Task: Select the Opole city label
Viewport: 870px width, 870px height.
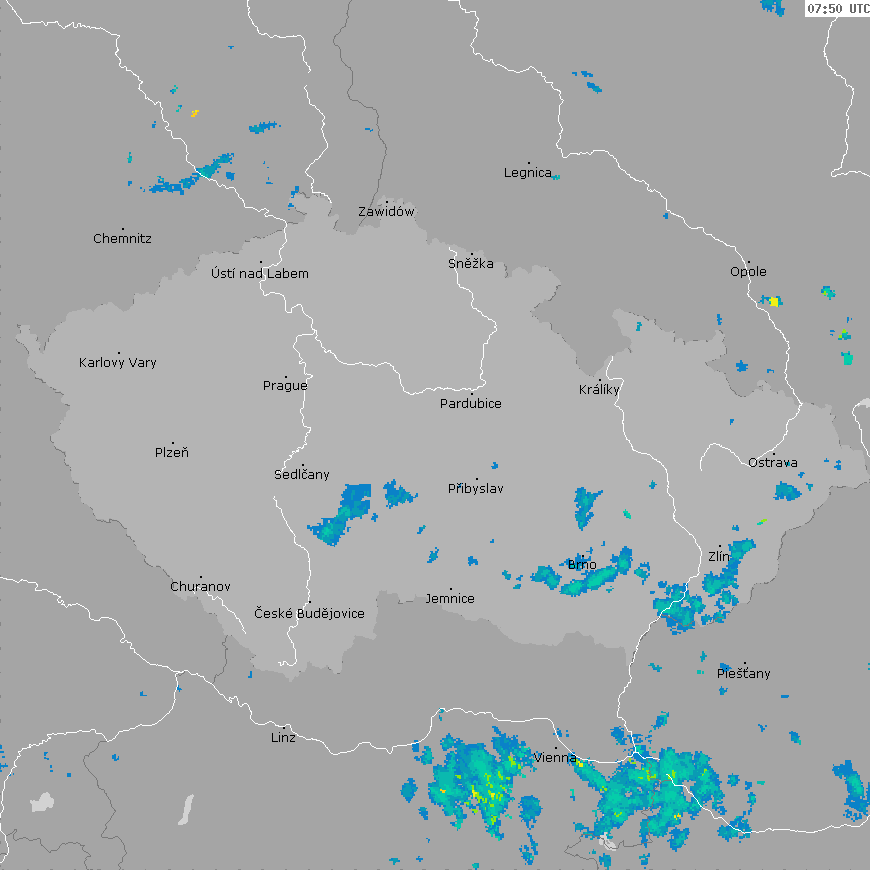Action: 748,272
